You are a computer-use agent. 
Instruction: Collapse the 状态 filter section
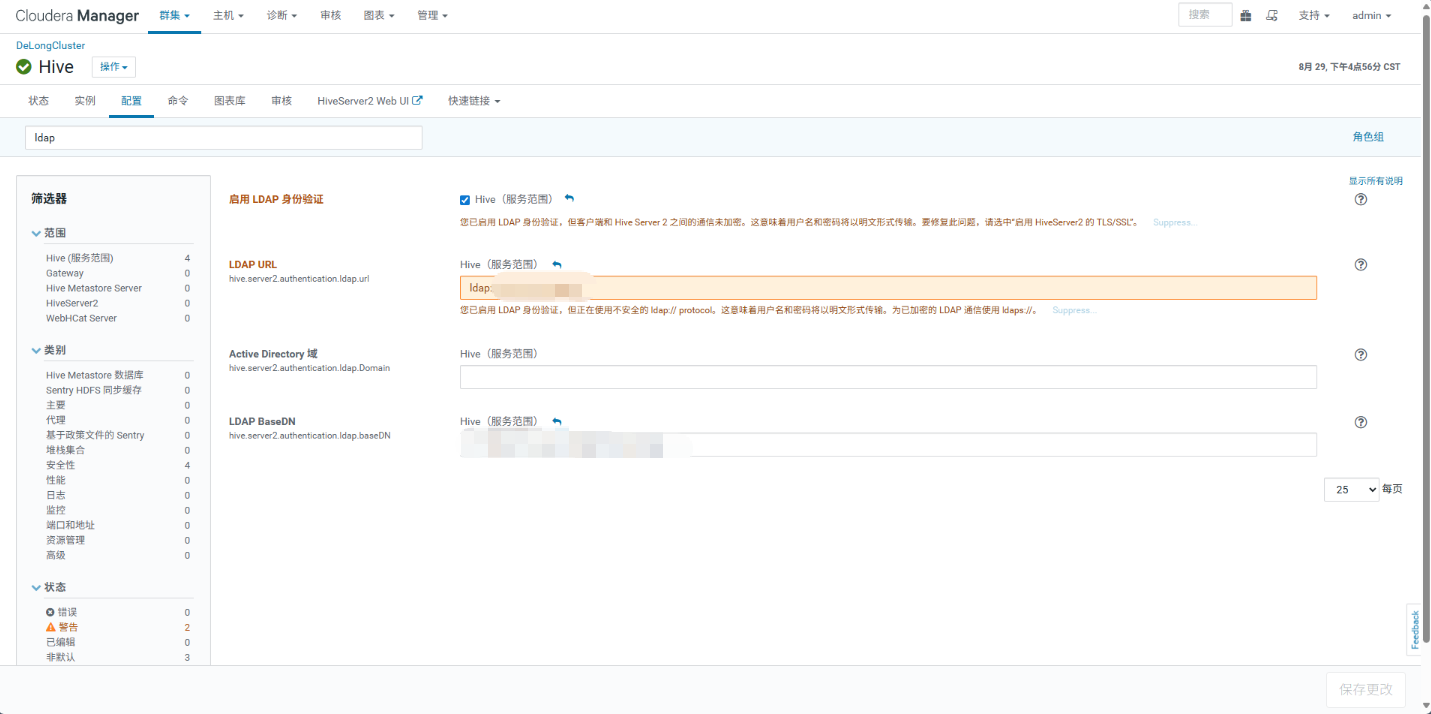[49, 587]
